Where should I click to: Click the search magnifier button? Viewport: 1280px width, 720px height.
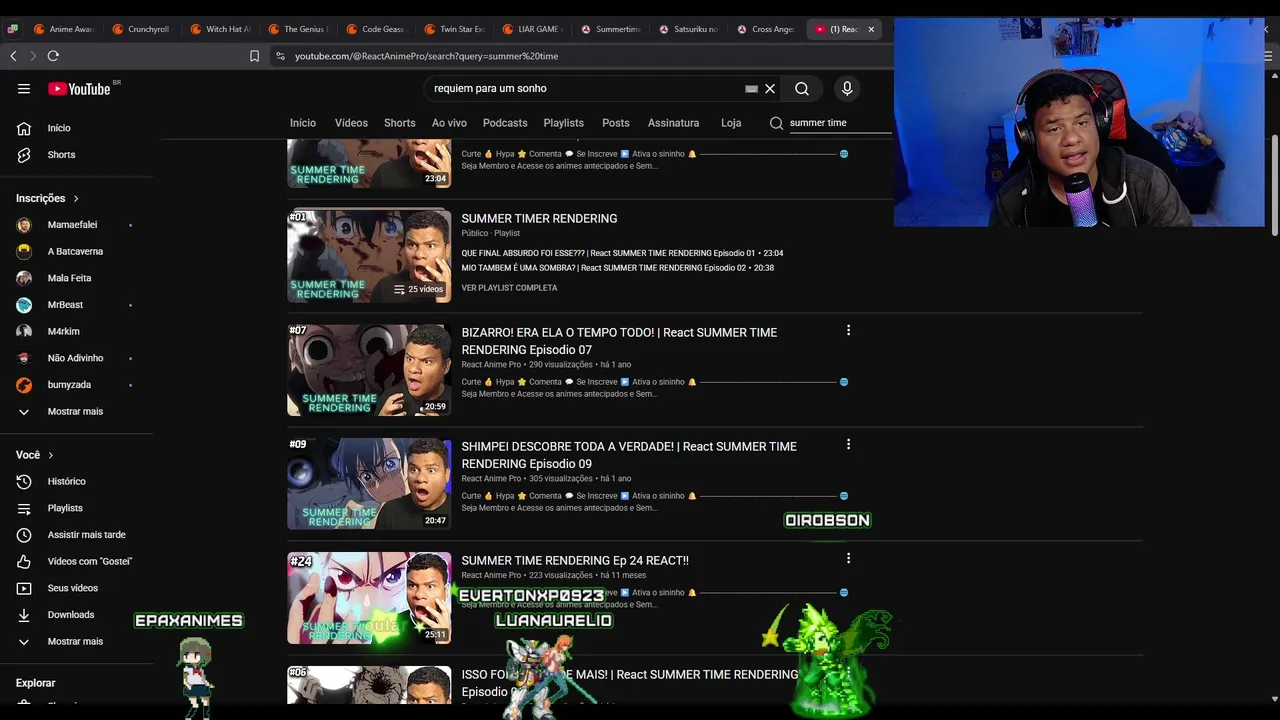[802, 89]
